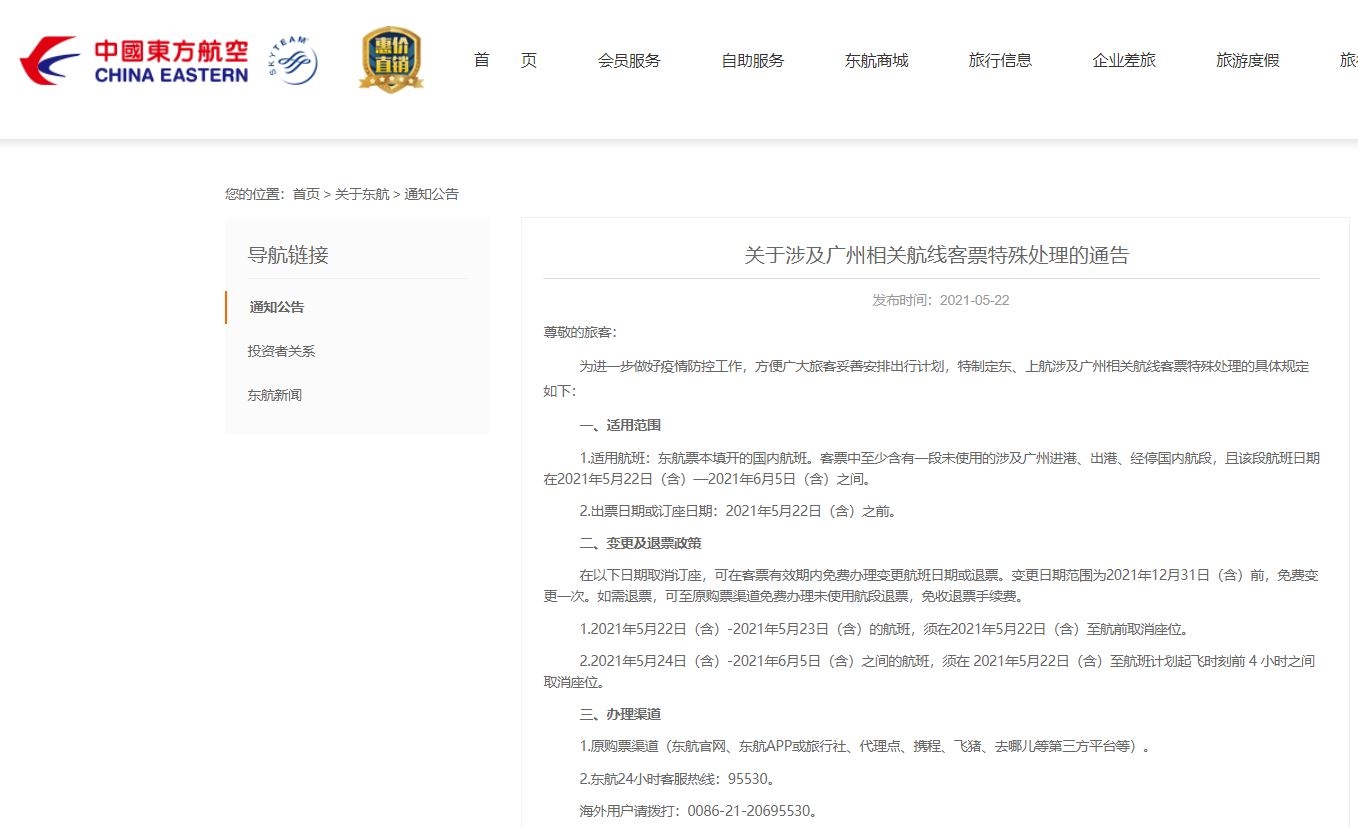Open the 旅行信息 menu
Screen dimensions: 1358x828
point(1000,60)
